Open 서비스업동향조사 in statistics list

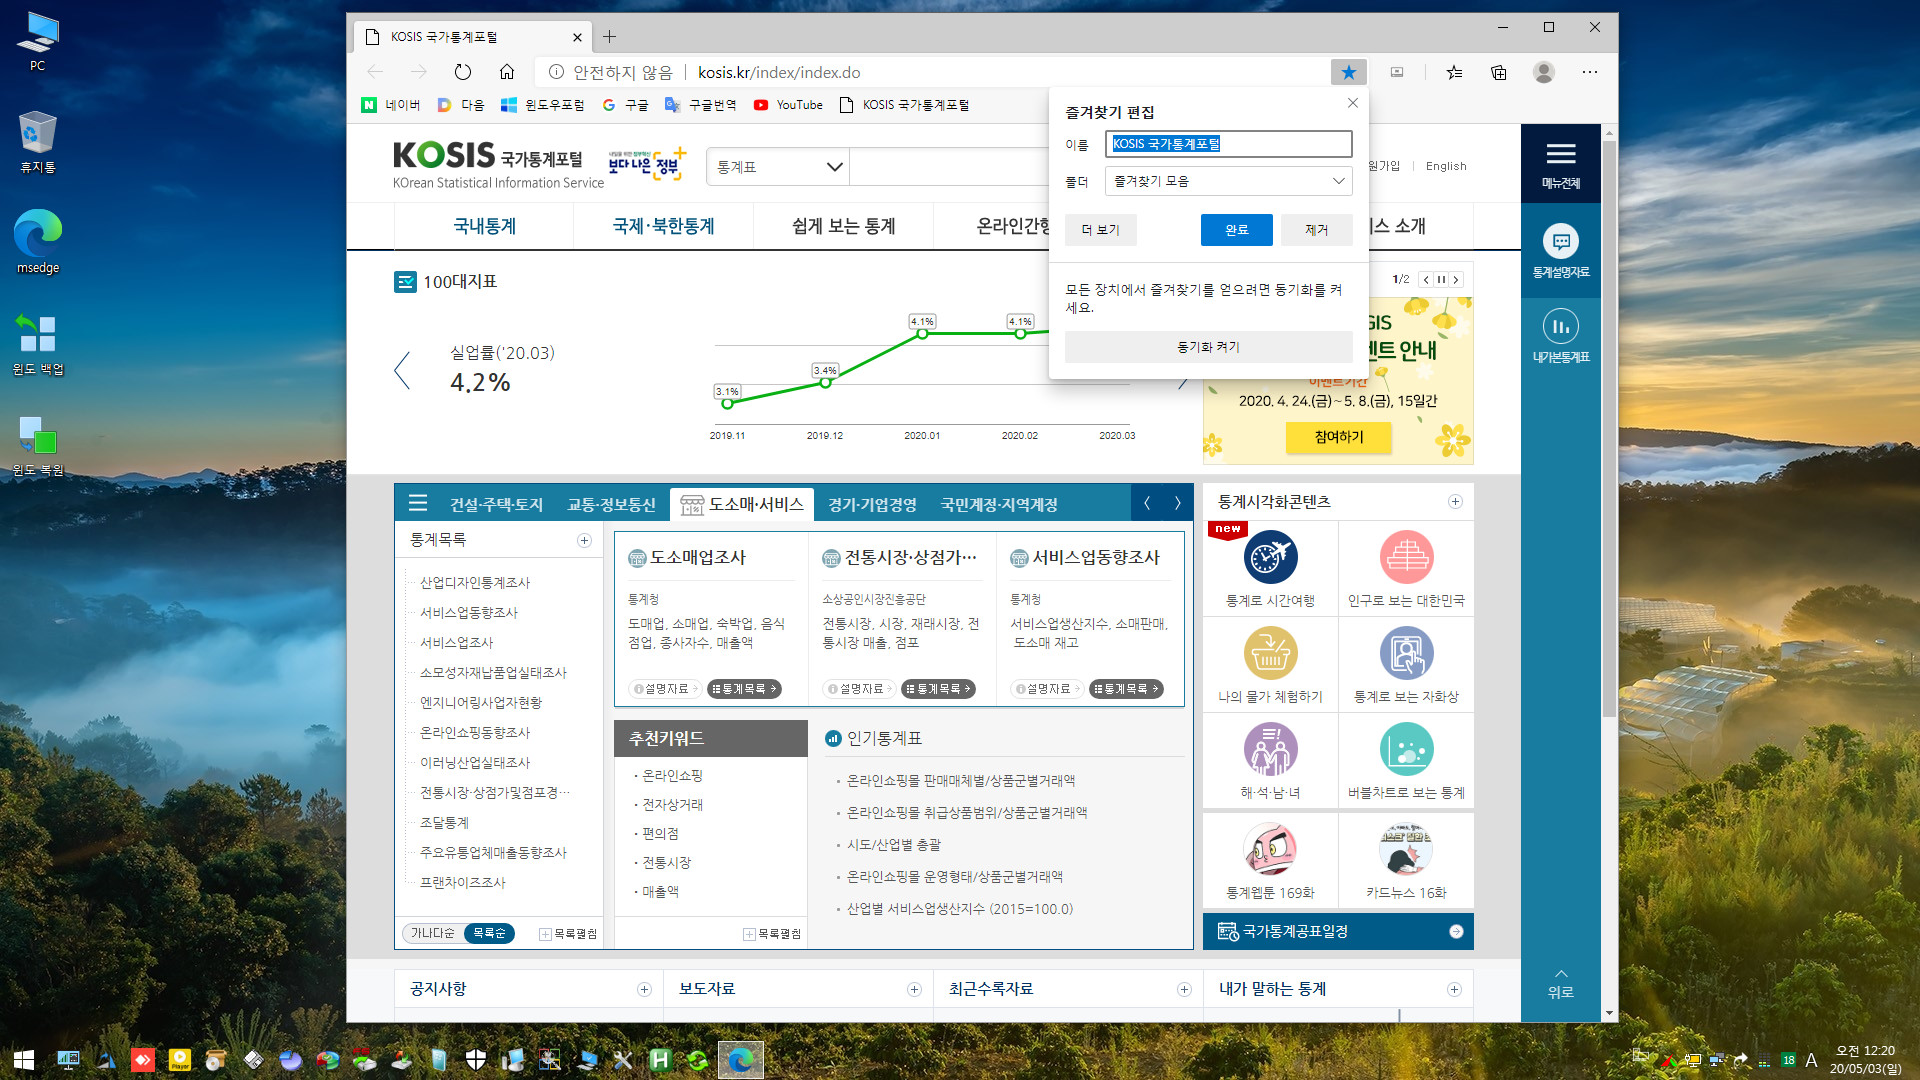(x=469, y=613)
